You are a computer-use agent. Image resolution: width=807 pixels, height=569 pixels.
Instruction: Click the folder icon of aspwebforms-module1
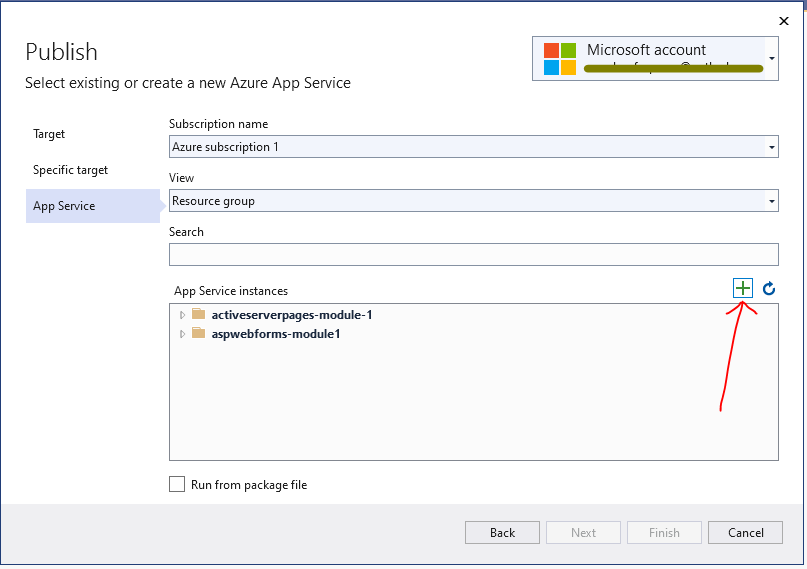[x=199, y=333]
